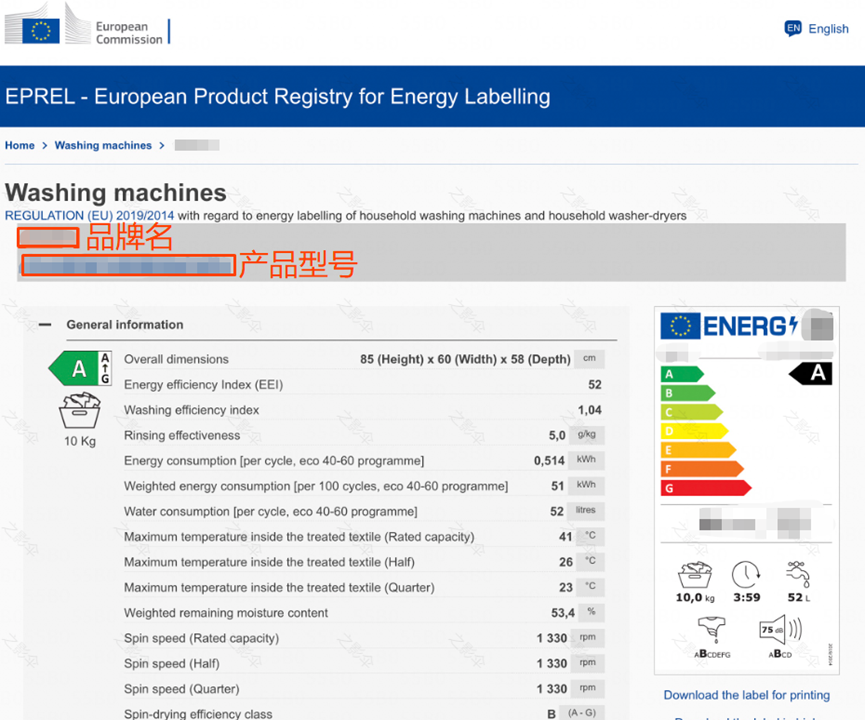
Task: Open the Washing machines breadcrumb link
Action: pyautogui.click(x=102, y=145)
